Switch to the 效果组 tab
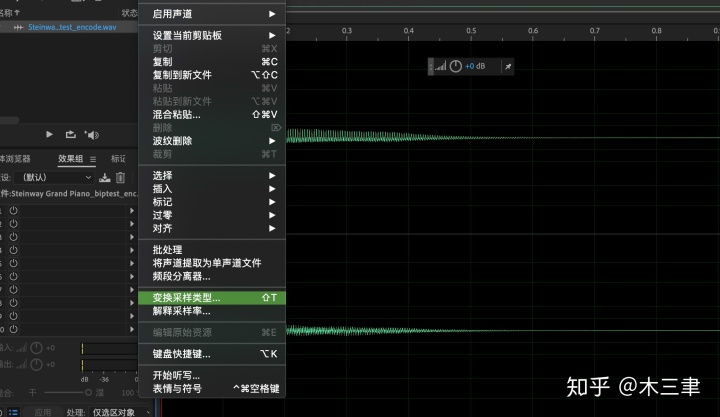720x417 pixels. pos(70,159)
